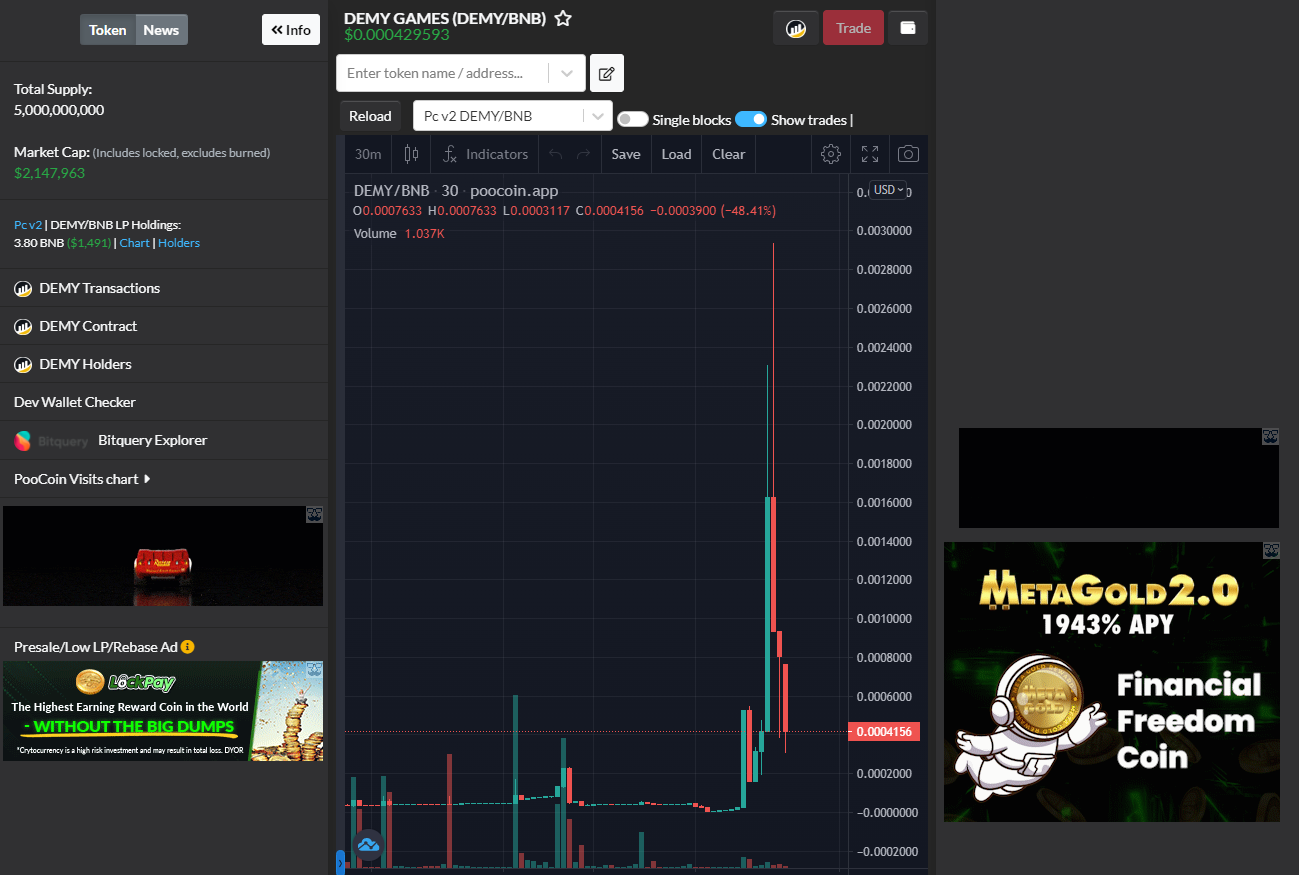This screenshot has height=875, width=1299.
Task: Change the 30m chart interval
Action: pos(369,154)
